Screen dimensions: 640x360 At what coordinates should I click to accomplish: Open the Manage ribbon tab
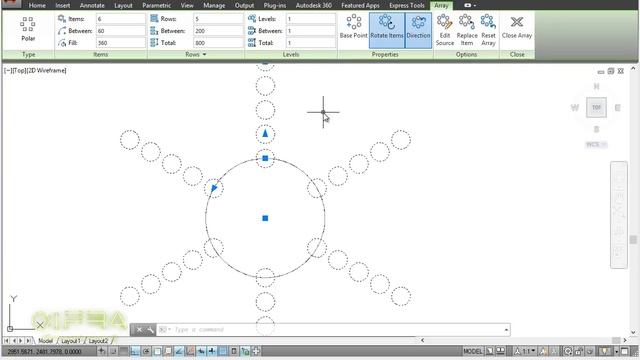[x=214, y=5]
